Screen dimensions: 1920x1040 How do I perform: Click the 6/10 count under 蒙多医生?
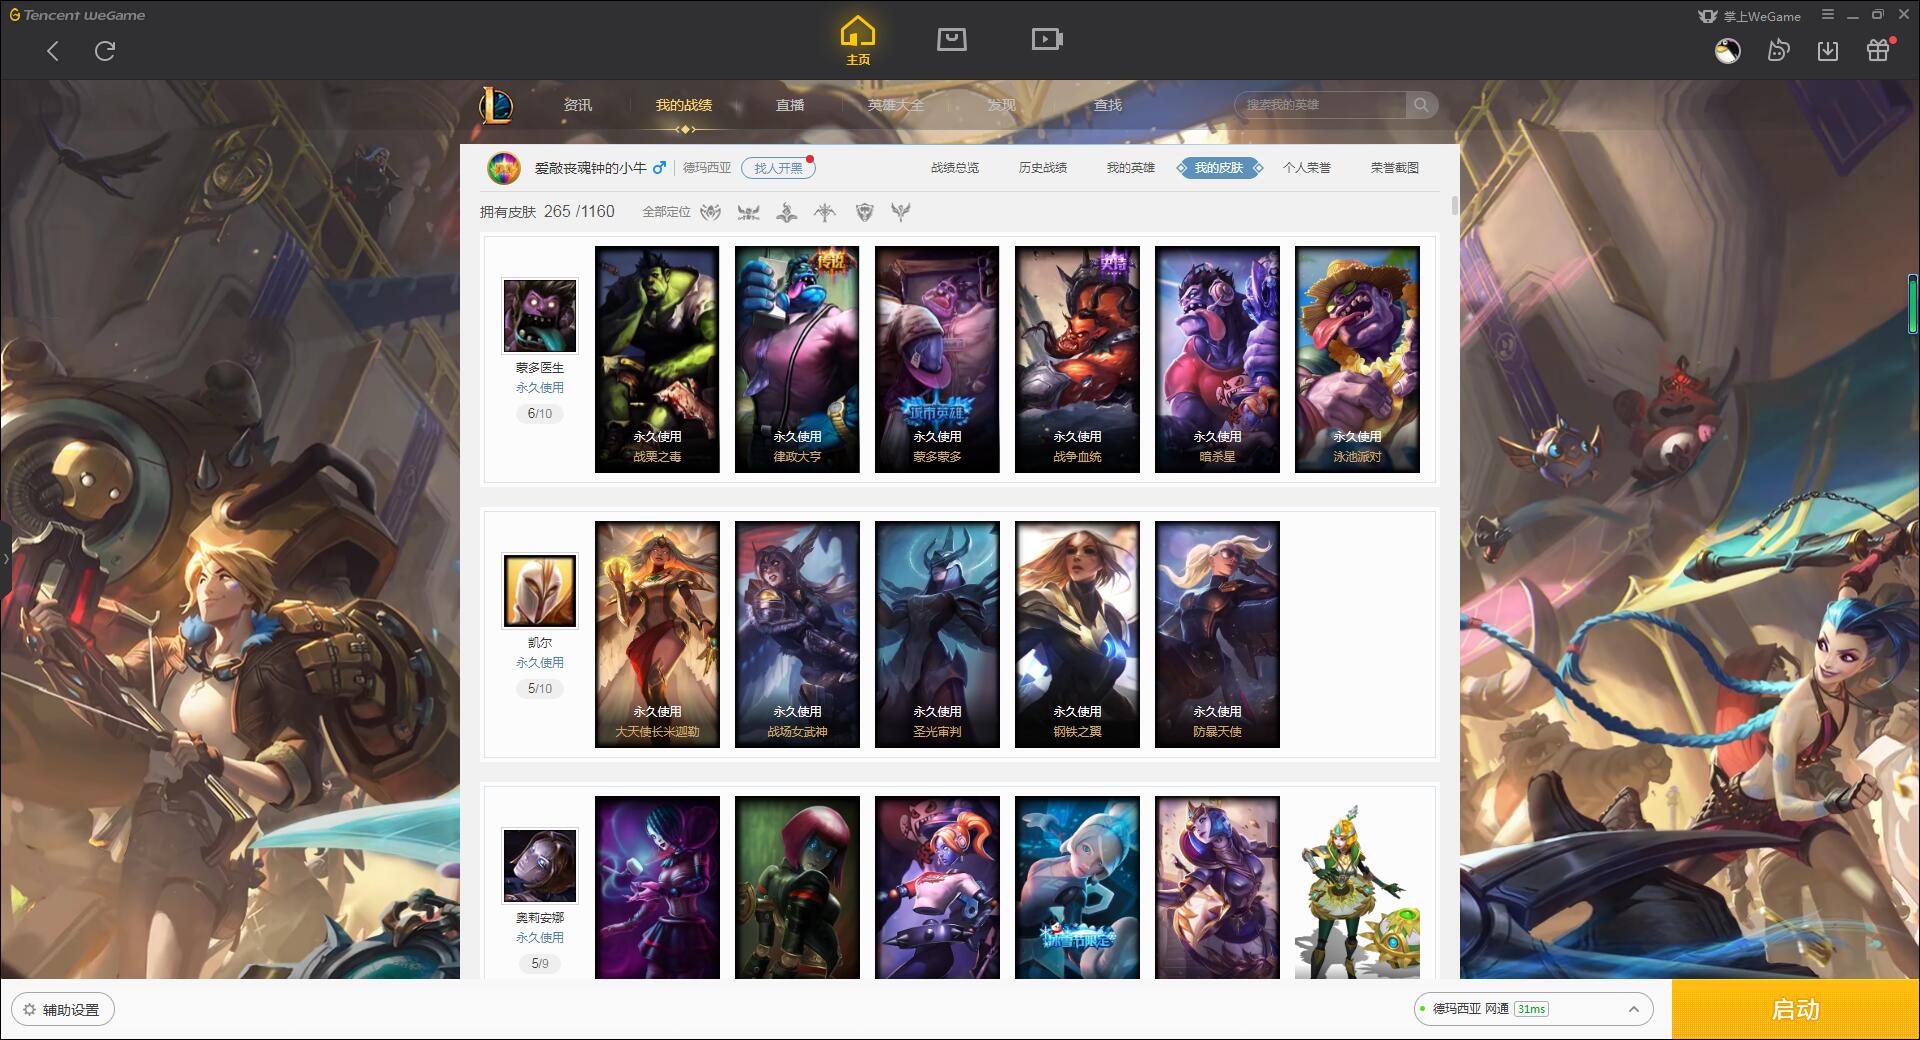click(540, 413)
